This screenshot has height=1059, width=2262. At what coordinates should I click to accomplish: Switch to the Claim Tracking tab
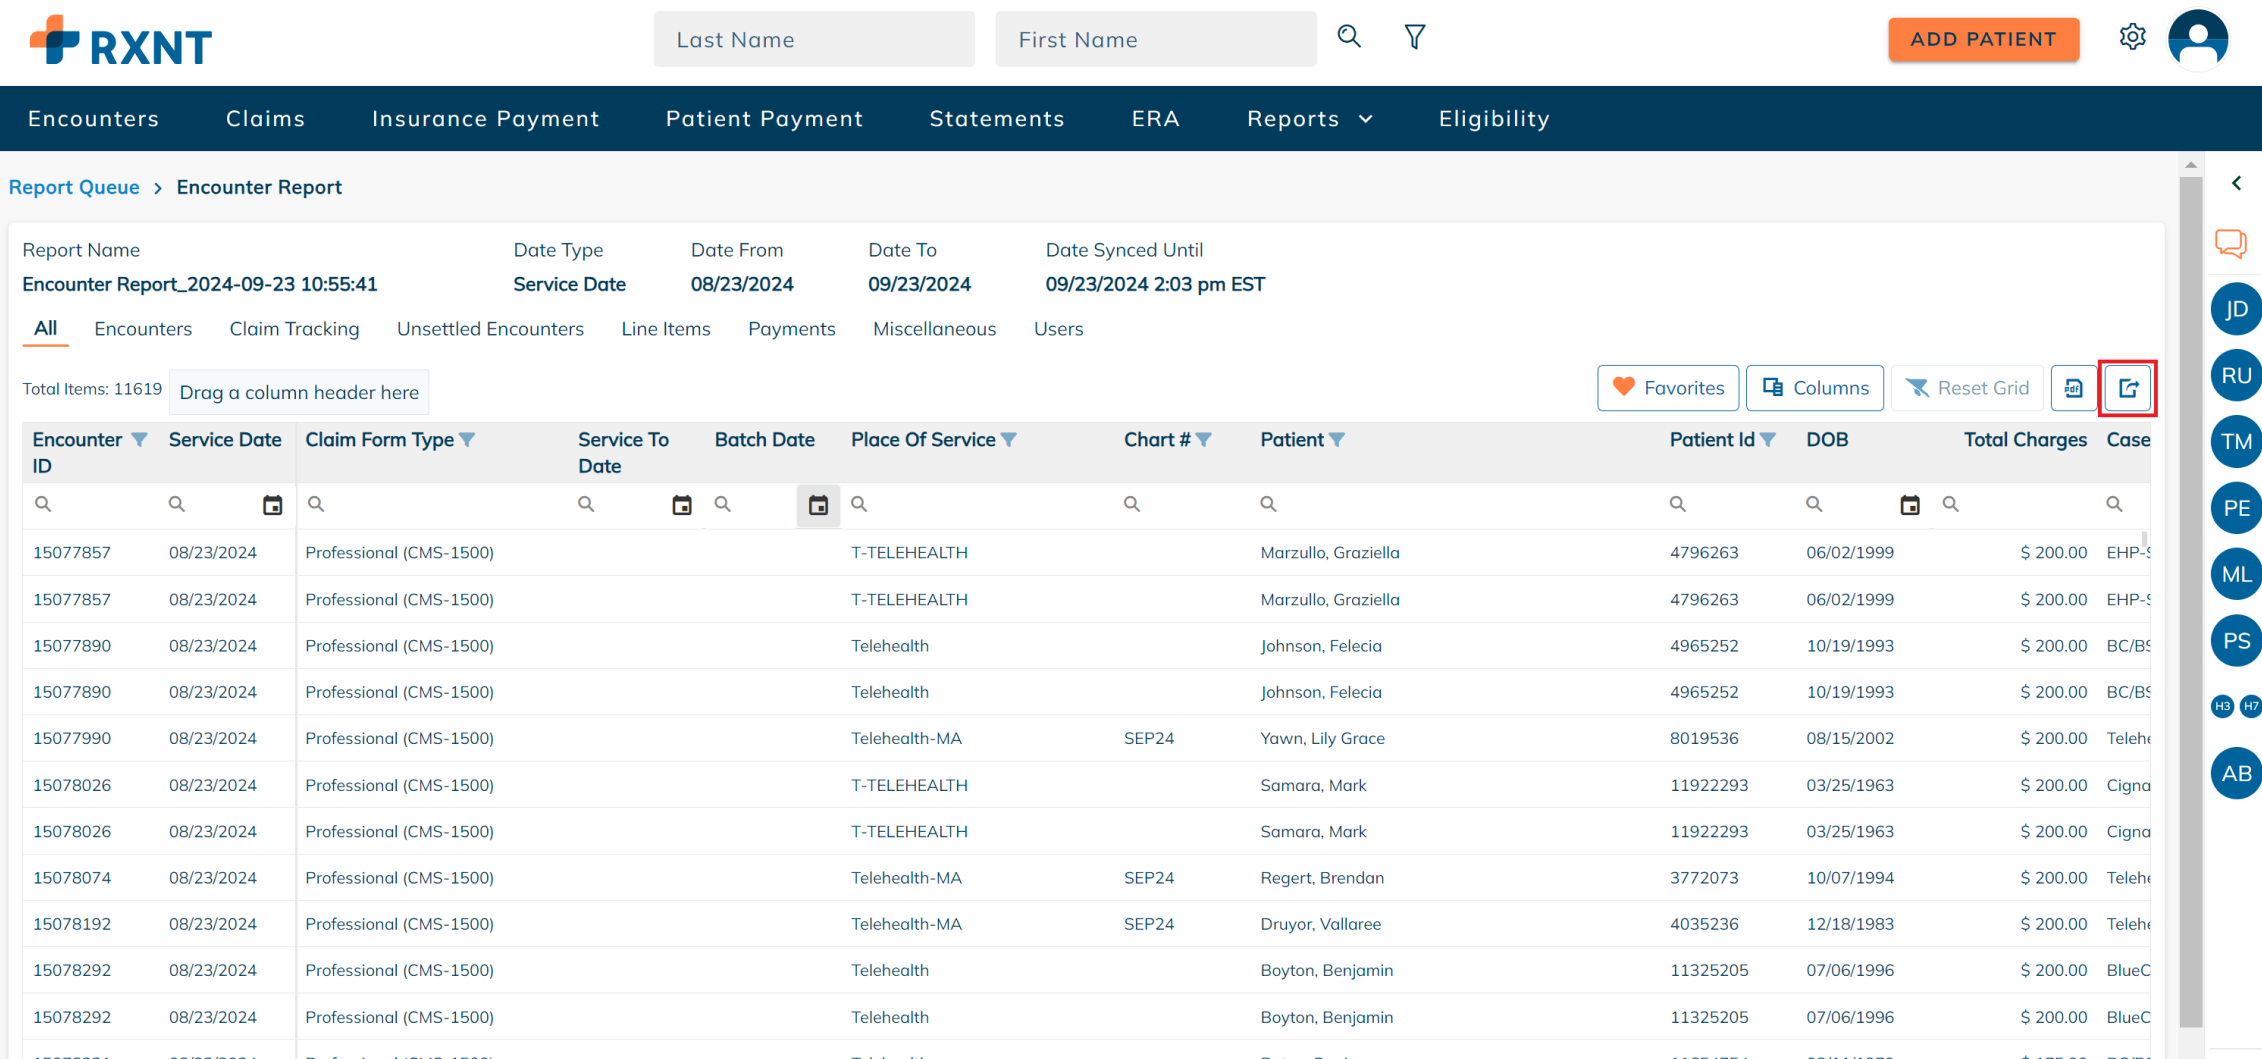pos(294,329)
